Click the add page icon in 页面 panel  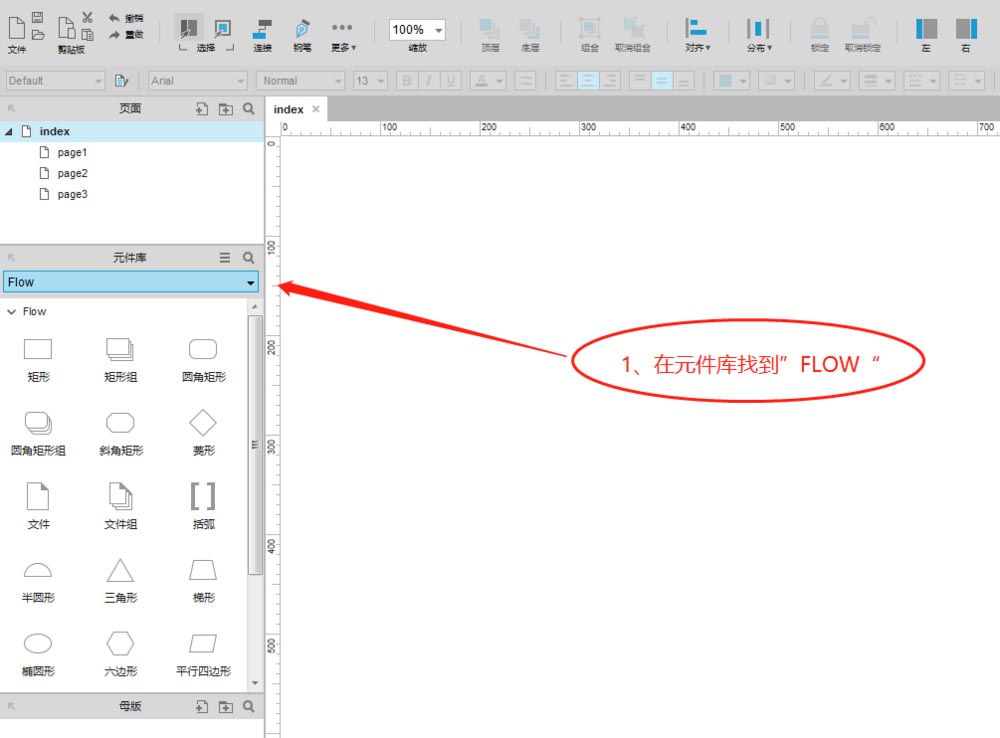tap(201, 109)
